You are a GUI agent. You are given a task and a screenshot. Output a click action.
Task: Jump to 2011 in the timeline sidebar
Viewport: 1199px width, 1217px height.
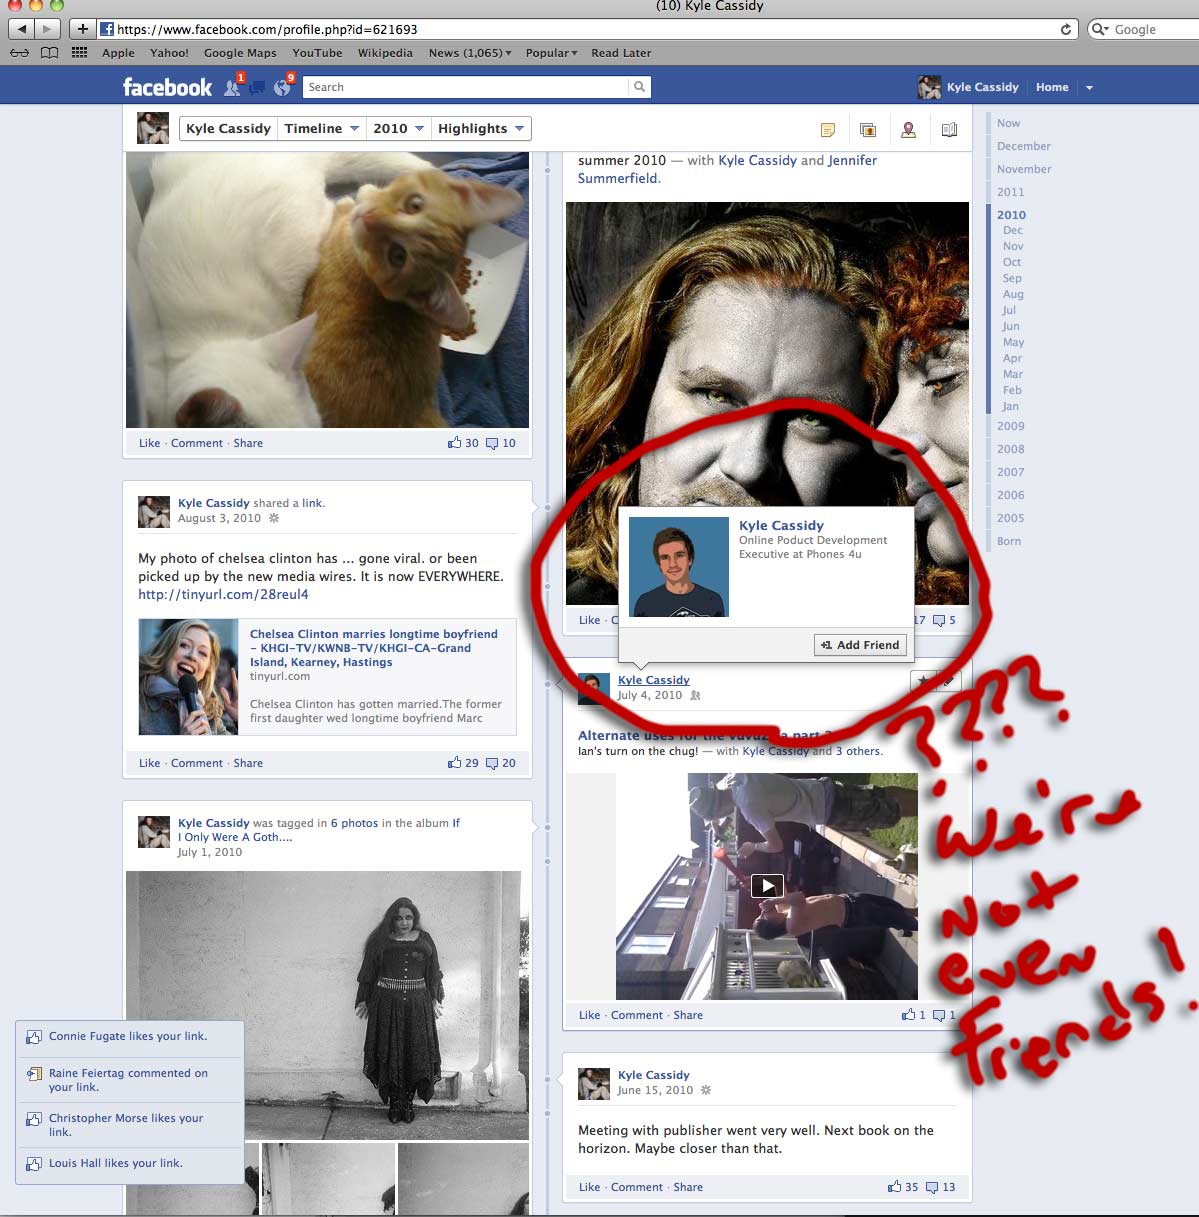point(1010,192)
